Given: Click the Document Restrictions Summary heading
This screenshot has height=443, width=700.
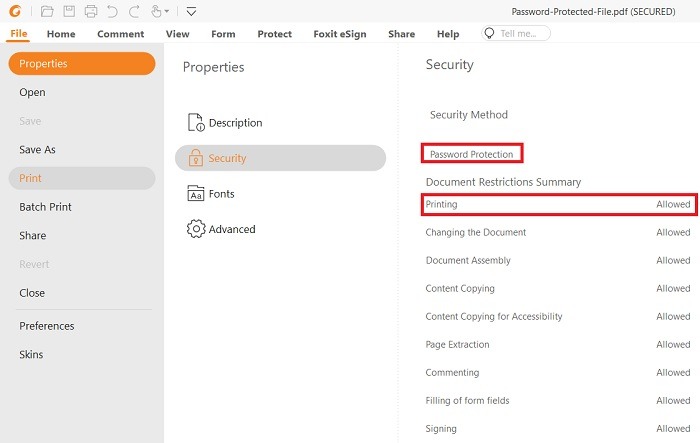Looking at the screenshot, I should pyautogui.click(x=503, y=182).
